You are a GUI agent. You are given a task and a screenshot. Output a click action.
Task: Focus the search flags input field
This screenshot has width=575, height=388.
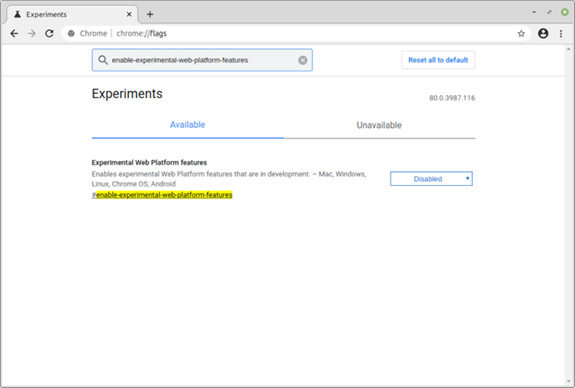coord(202,60)
